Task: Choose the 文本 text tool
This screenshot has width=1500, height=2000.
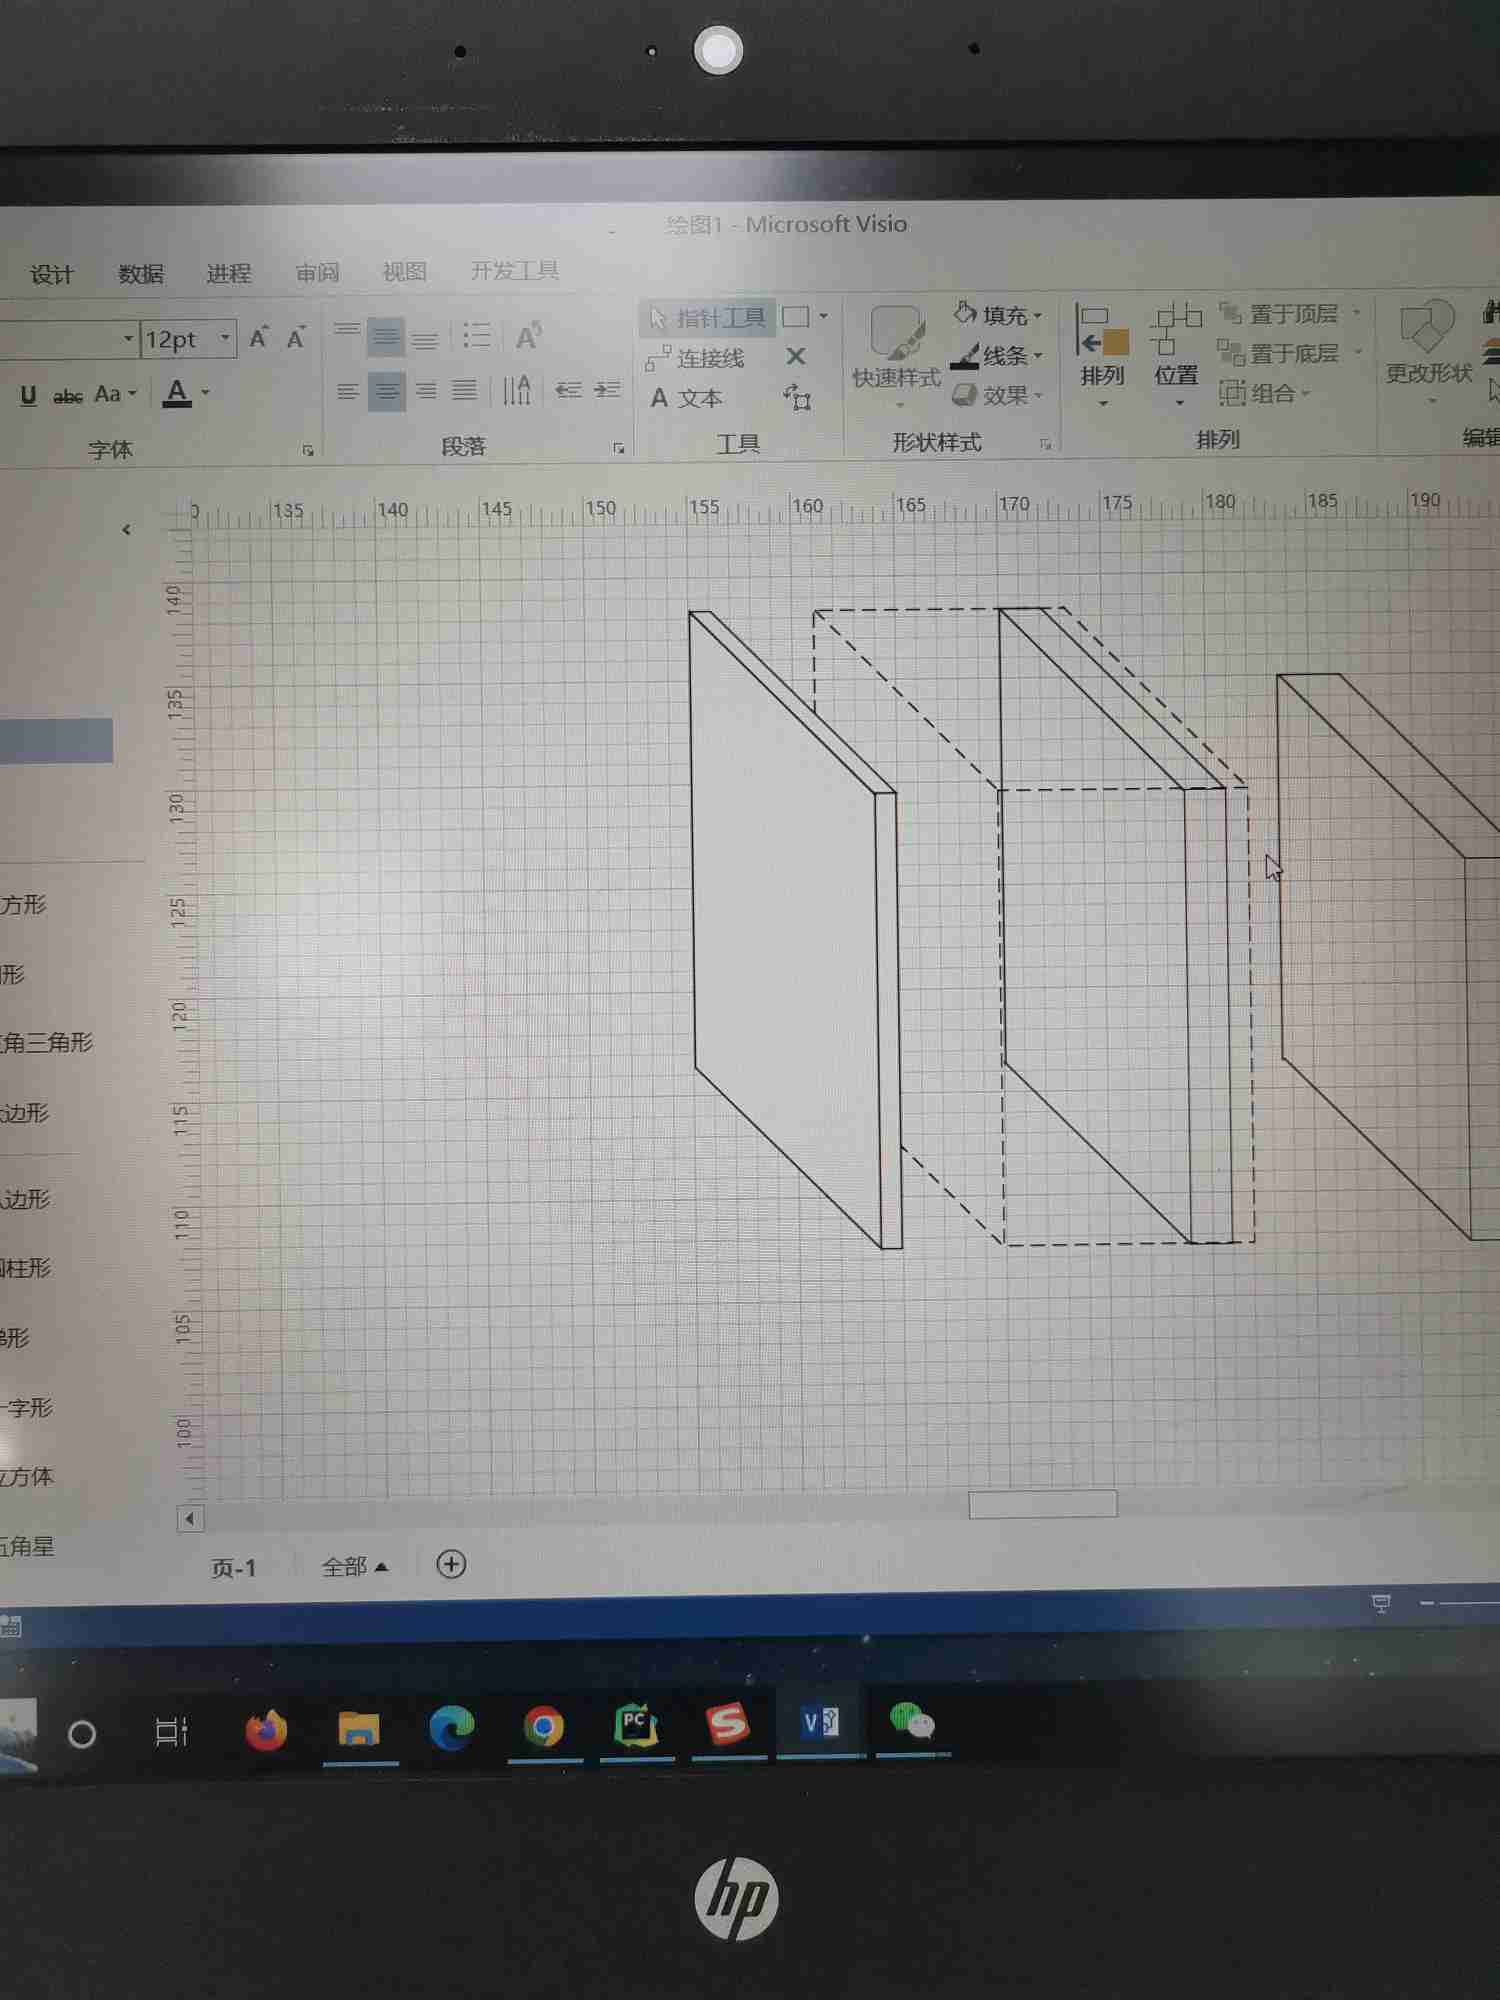Action: coord(686,398)
